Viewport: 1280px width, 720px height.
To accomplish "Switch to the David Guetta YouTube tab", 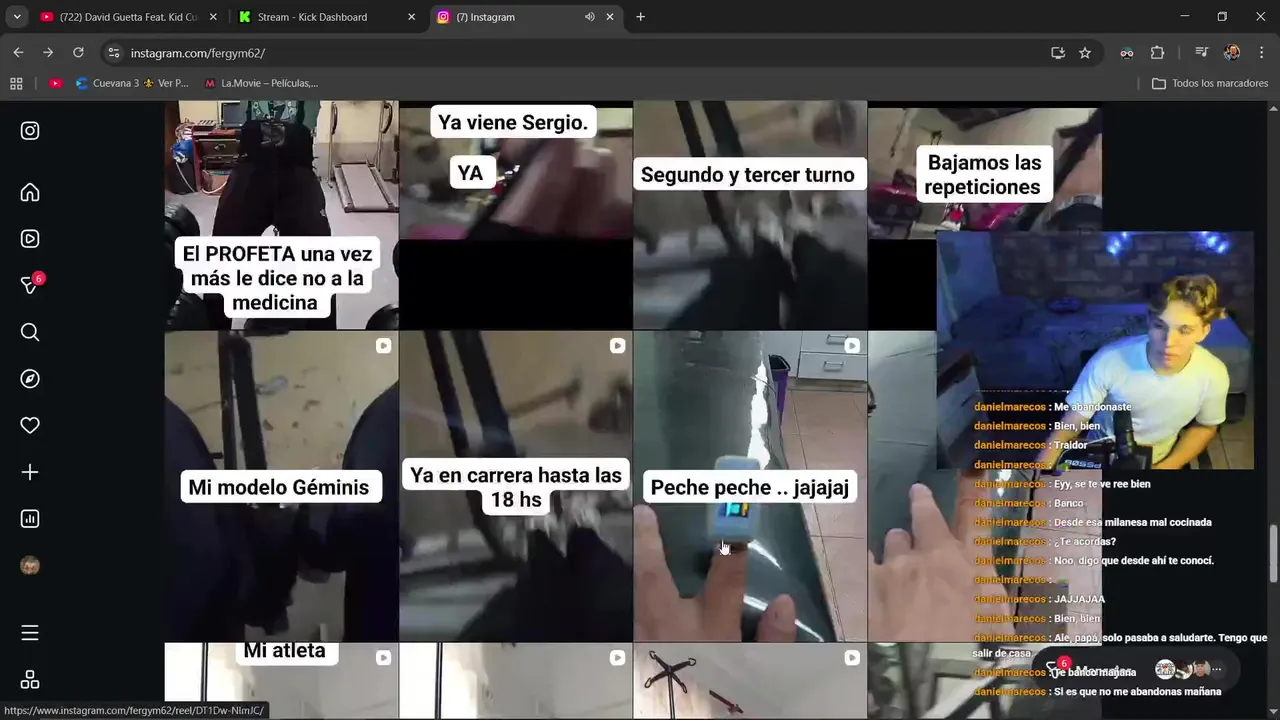I will click(130, 17).
